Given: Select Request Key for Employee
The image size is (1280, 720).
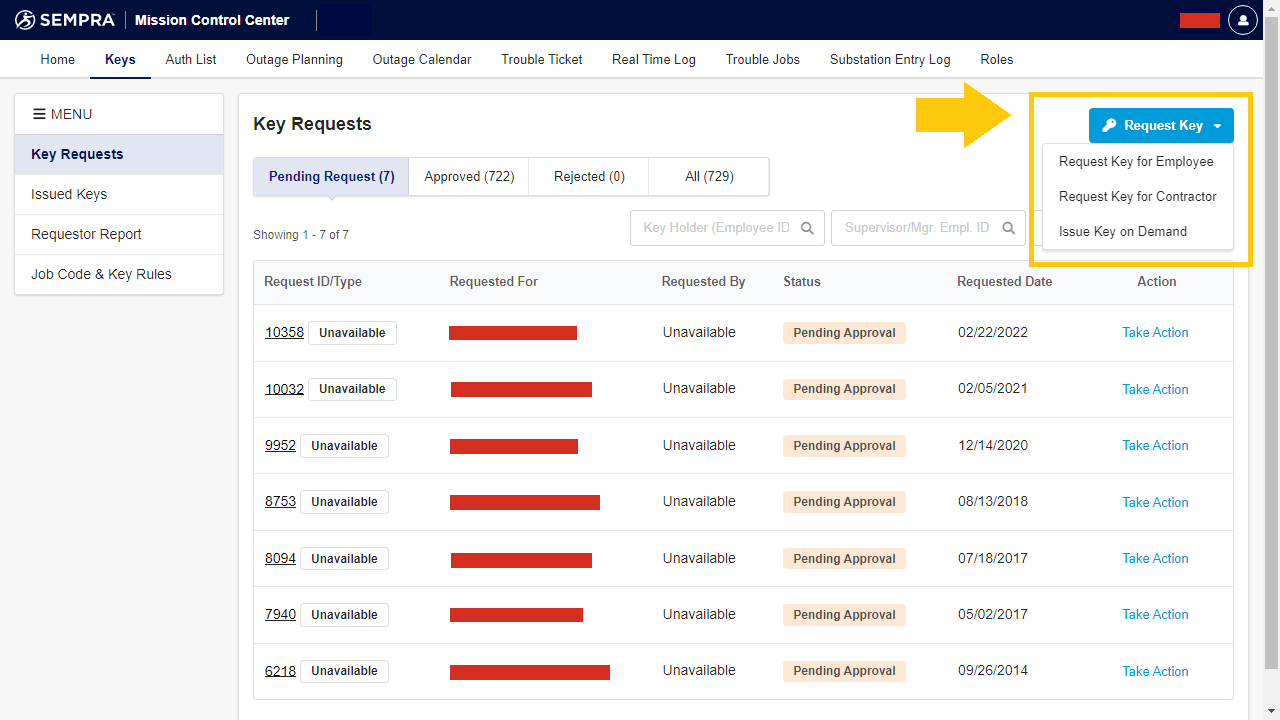Looking at the screenshot, I should (1136, 162).
